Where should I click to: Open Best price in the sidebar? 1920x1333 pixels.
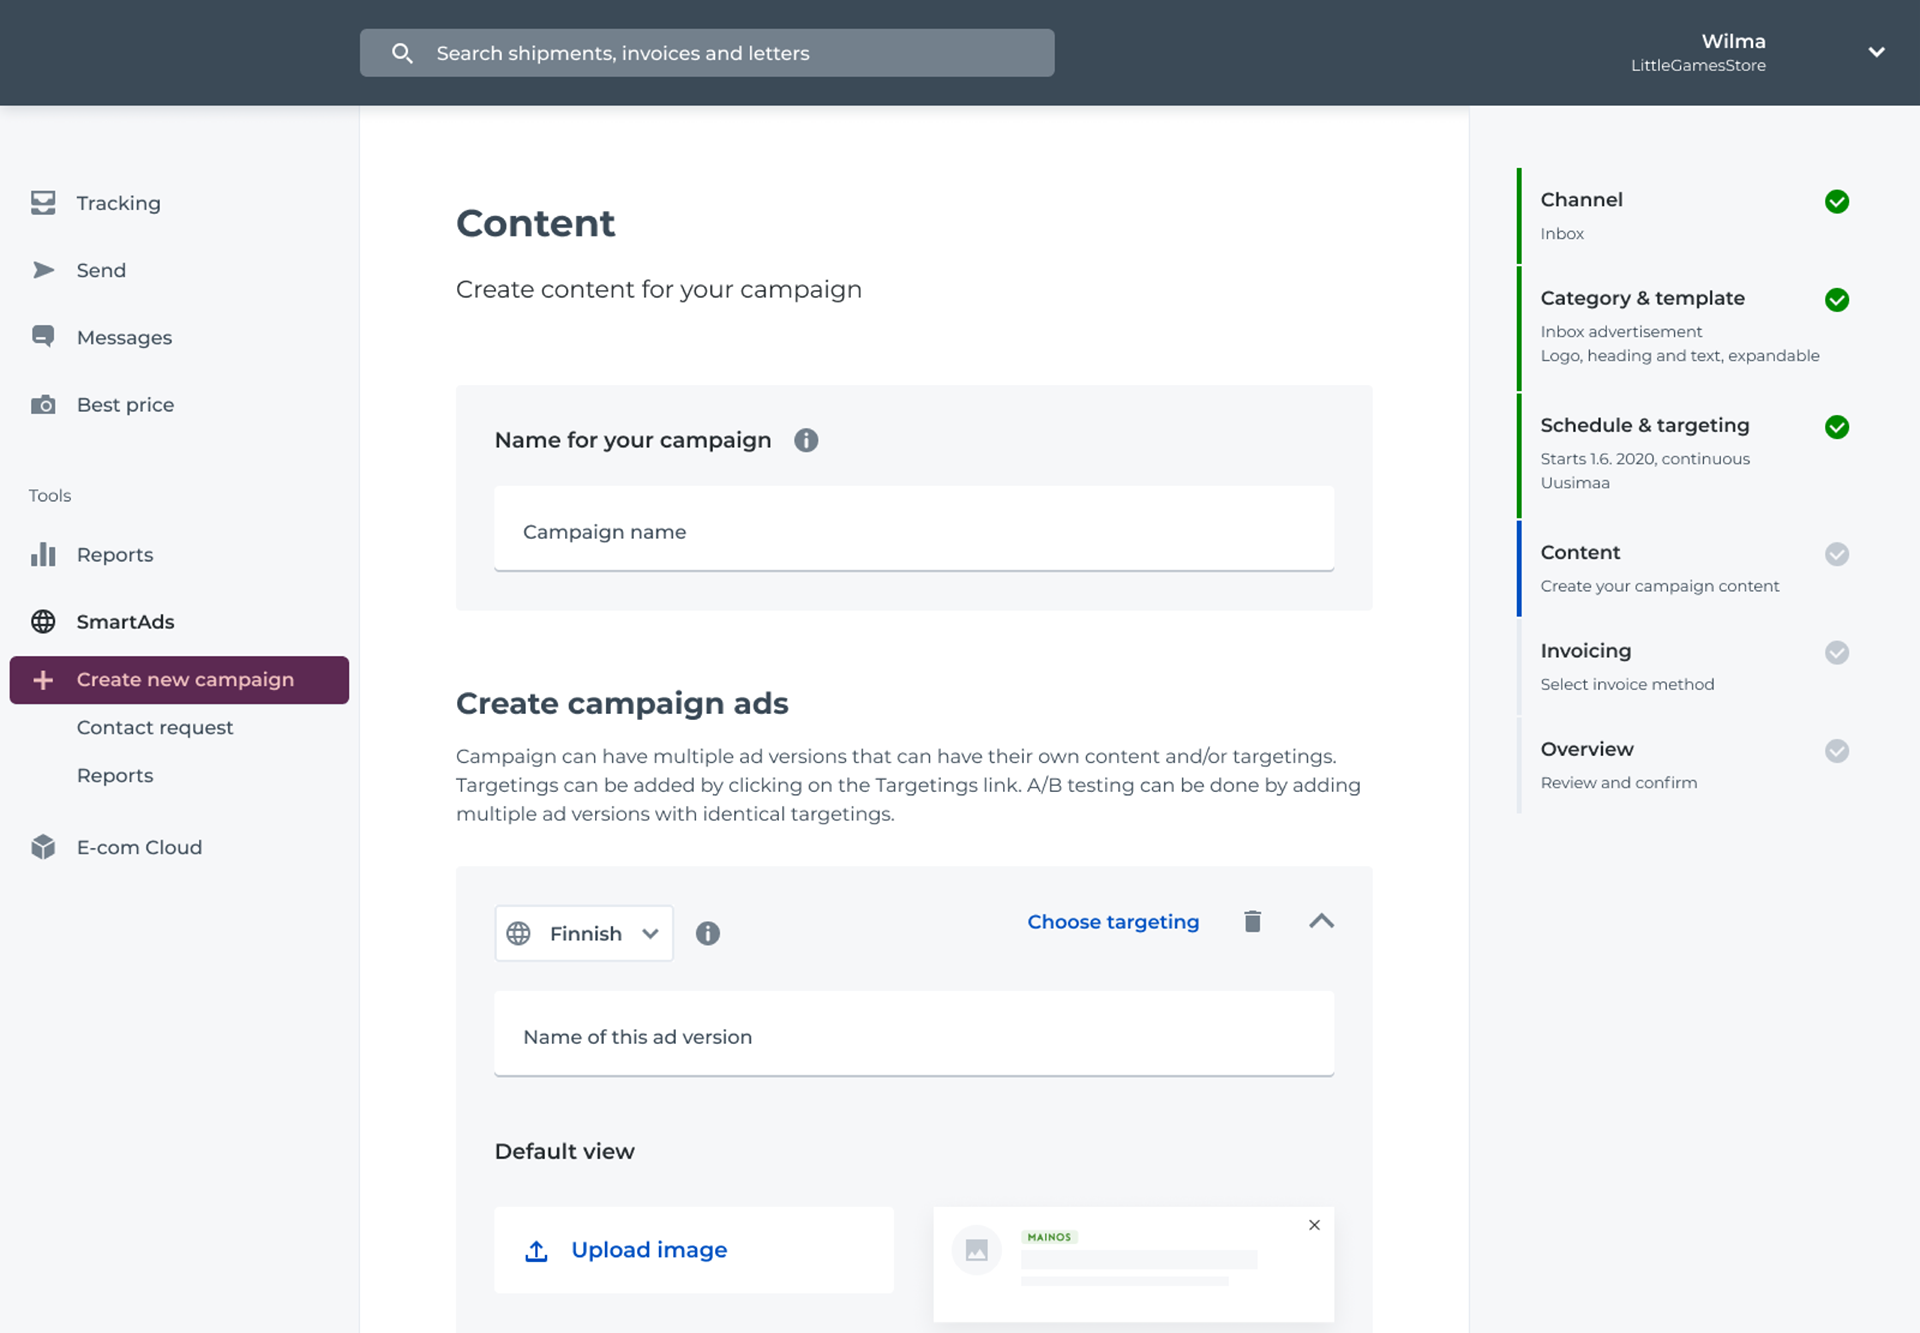point(125,405)
